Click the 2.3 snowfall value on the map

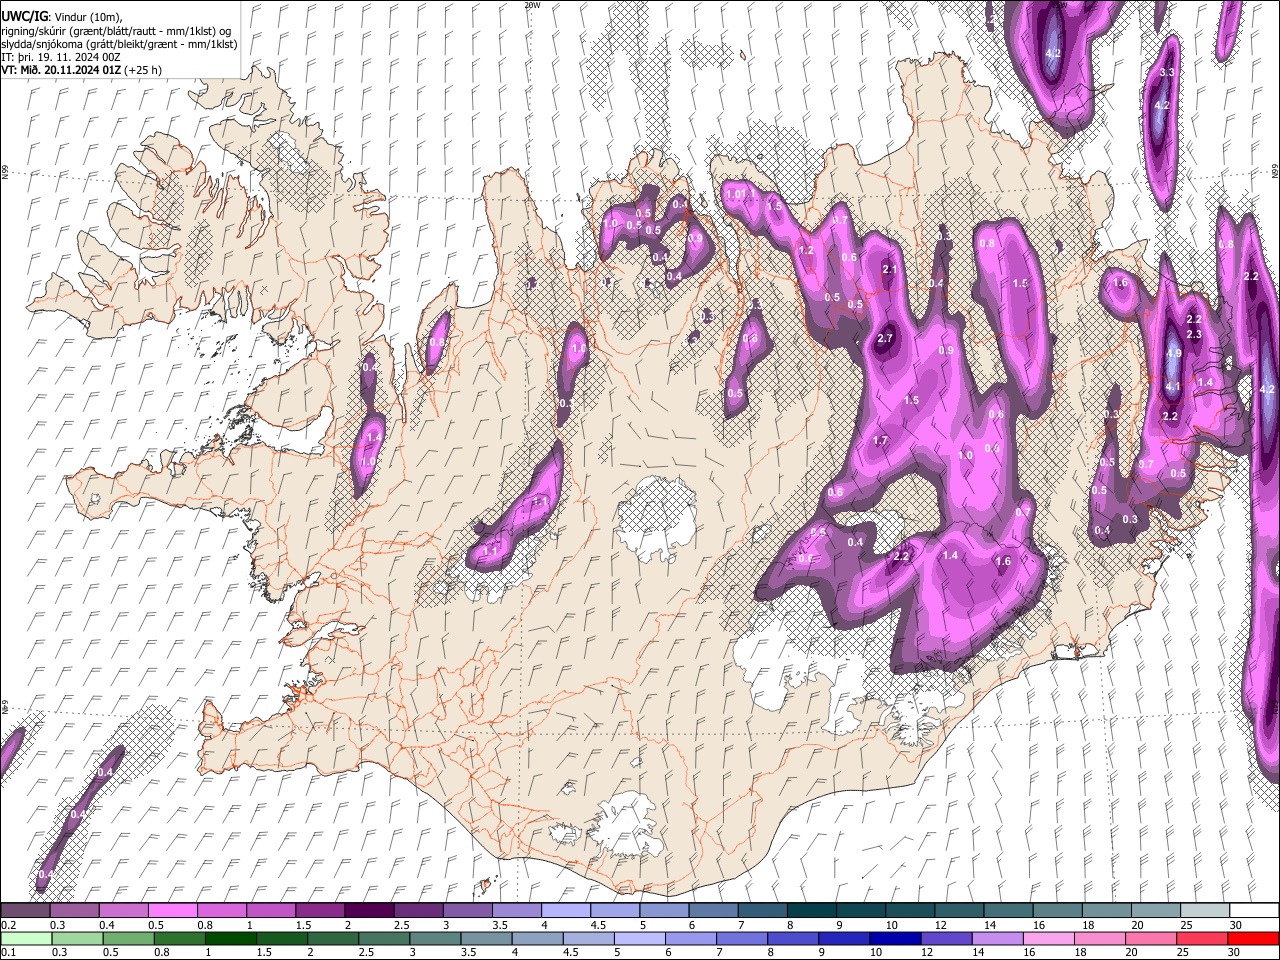(x=1193, y=334)
